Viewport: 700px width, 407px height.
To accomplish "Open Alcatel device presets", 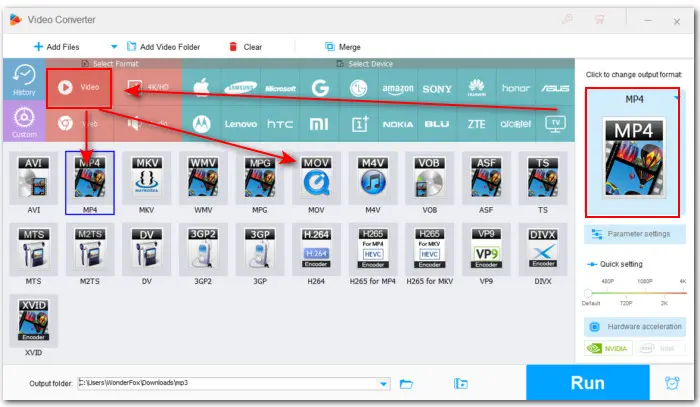I will coord(516,124).
